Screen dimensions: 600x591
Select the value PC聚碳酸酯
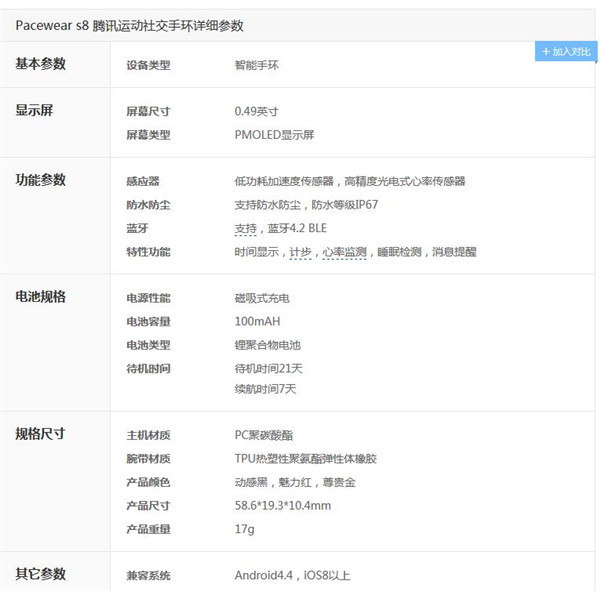click(x=264, y=435)
